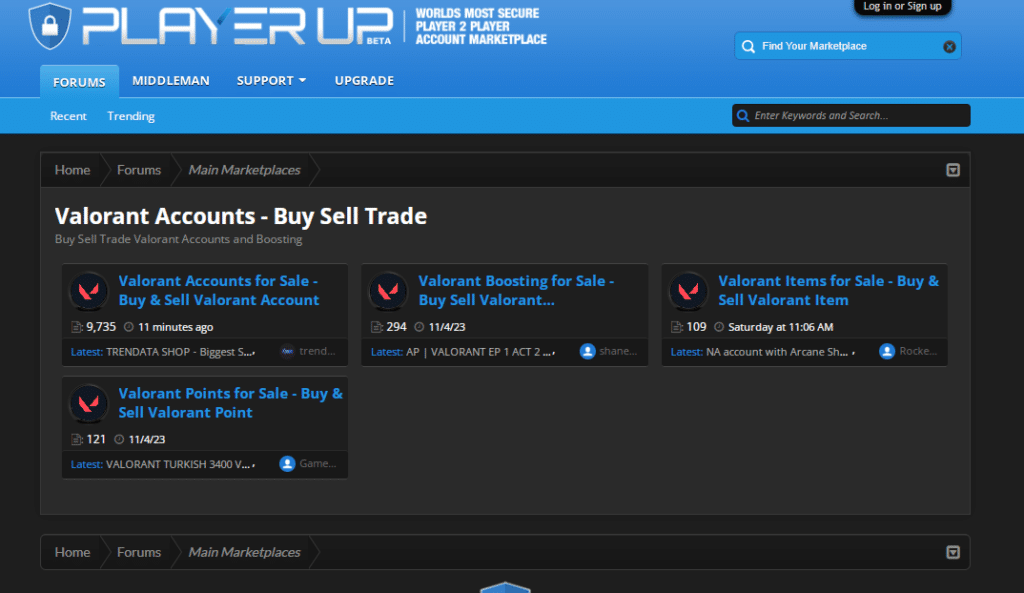Go to Trending posts
The height and width of the screenshot is (593, 1024).
131,116
